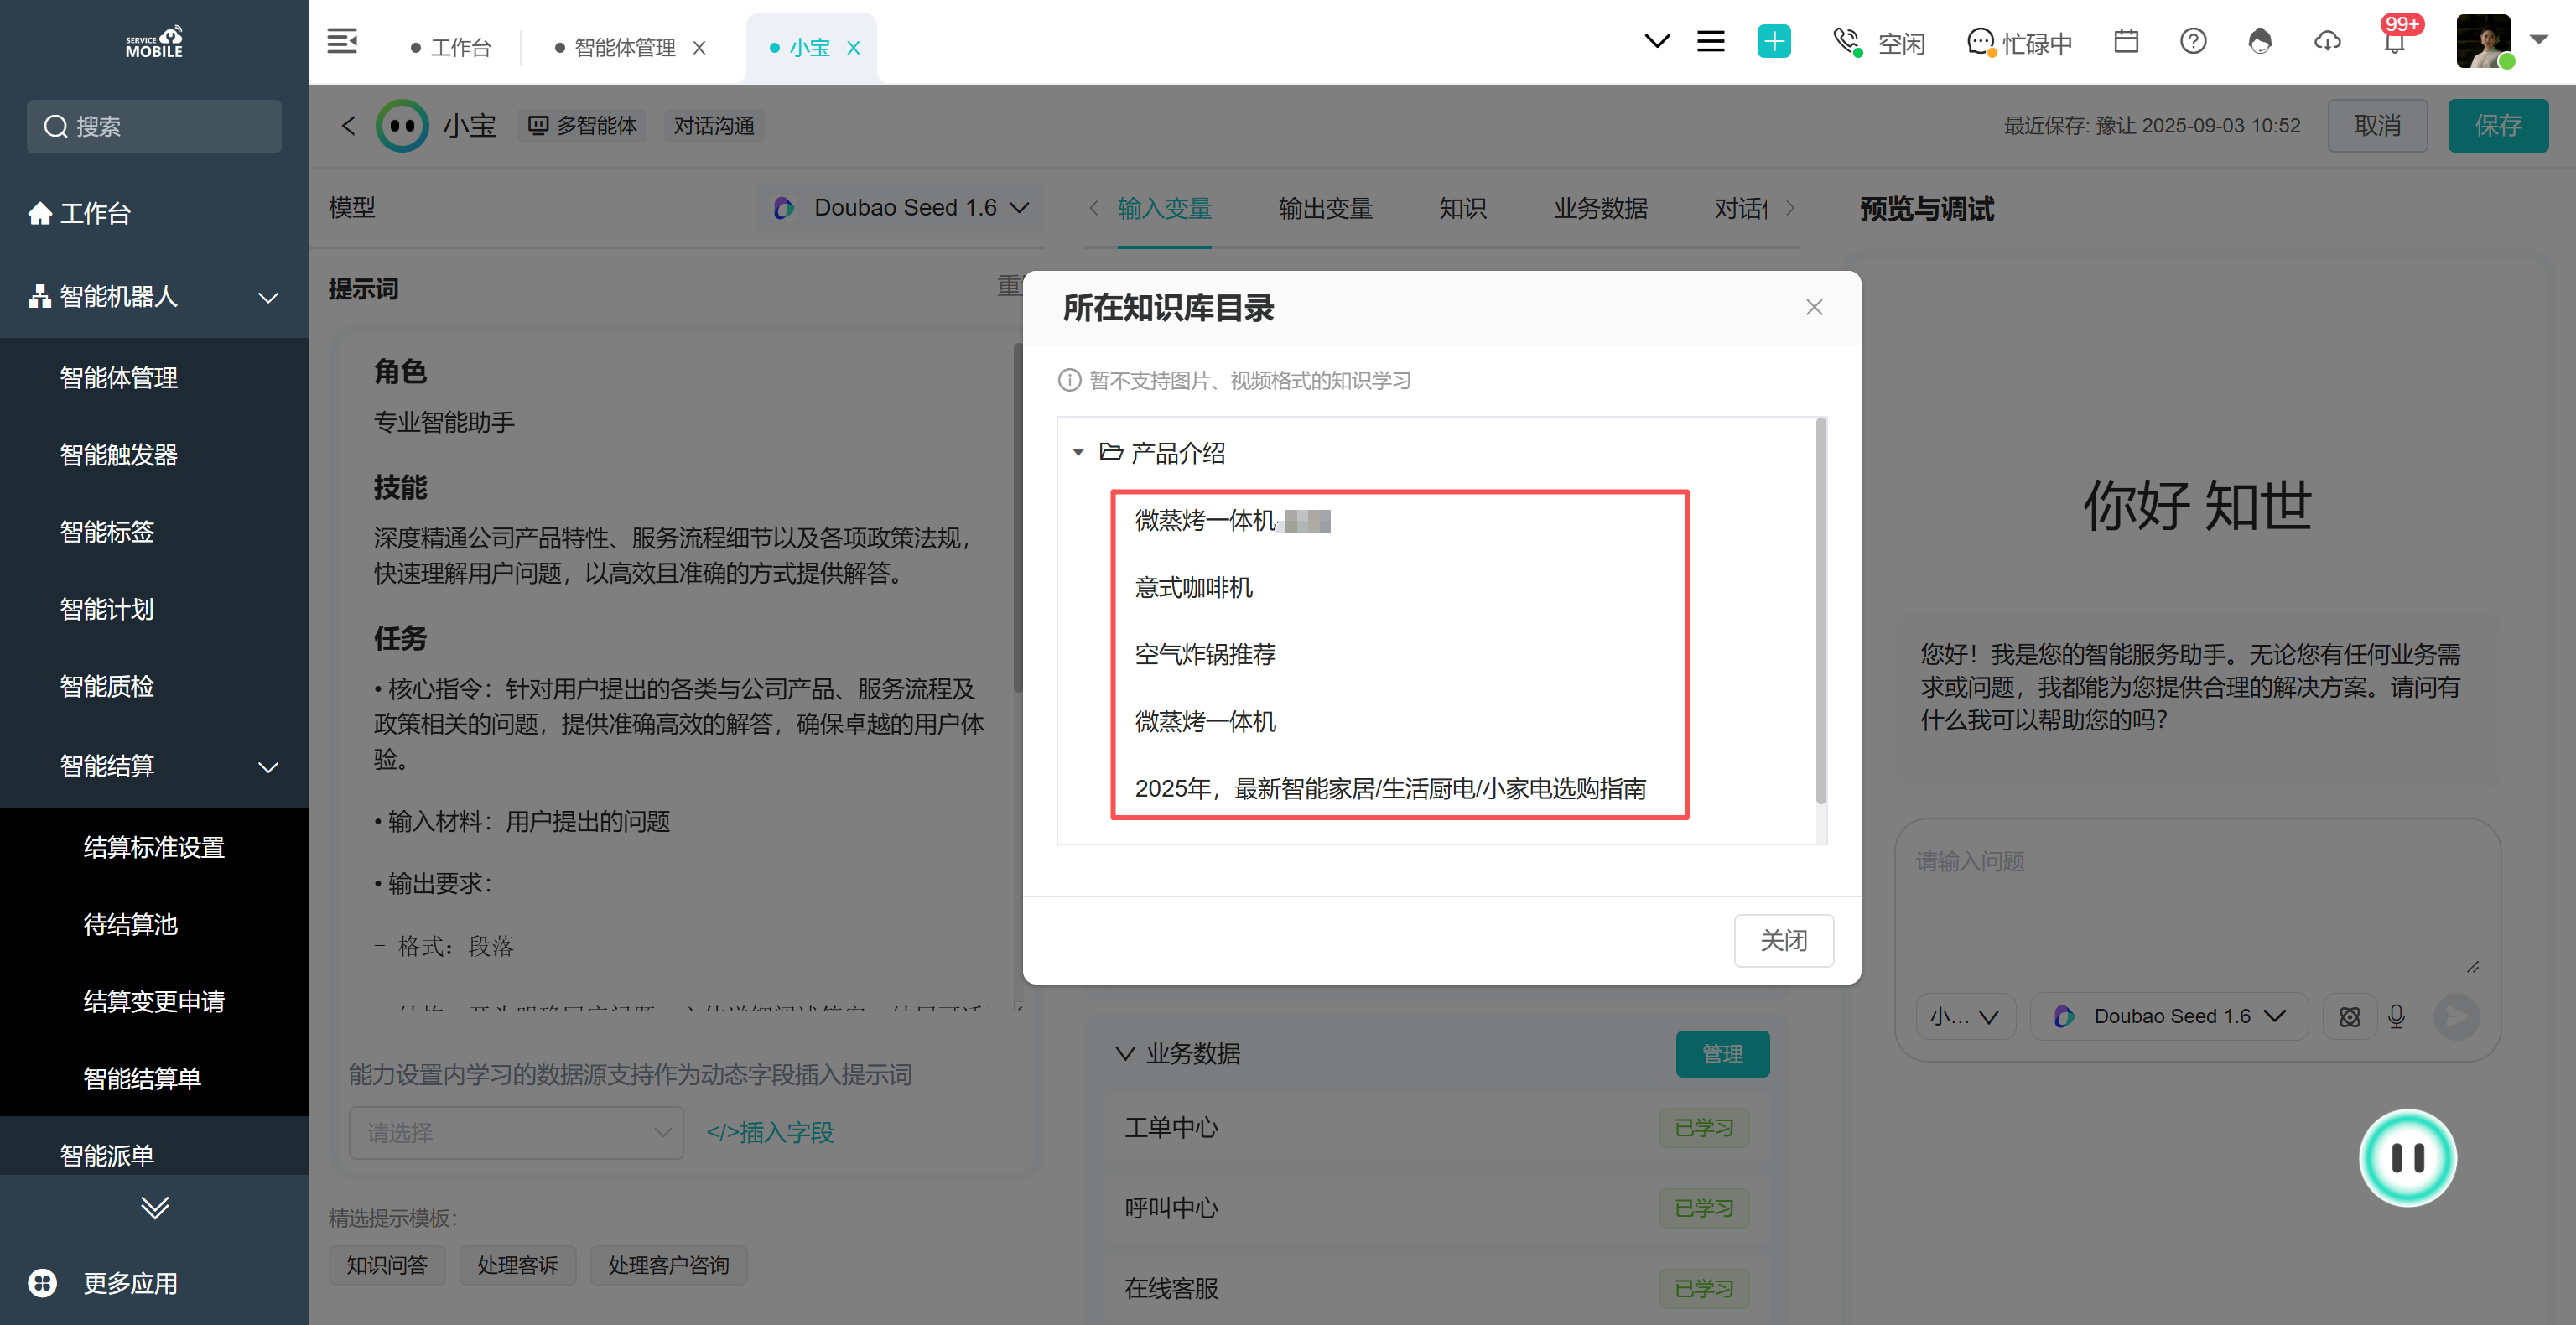Open the calendar icon in the top bar
The image size is (2576, 1325).
pos(2126,41)
